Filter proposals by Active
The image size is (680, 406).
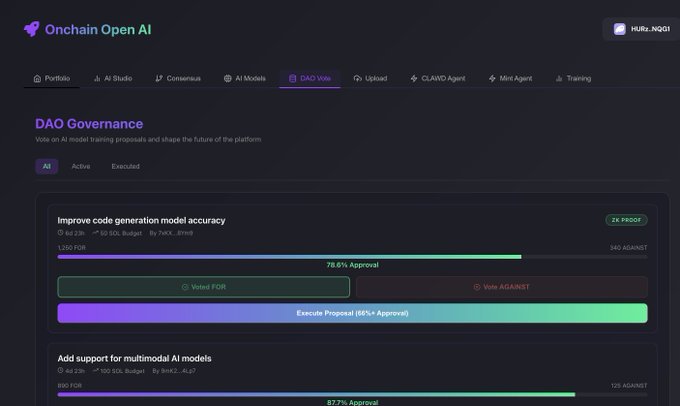tap(81, 167)
